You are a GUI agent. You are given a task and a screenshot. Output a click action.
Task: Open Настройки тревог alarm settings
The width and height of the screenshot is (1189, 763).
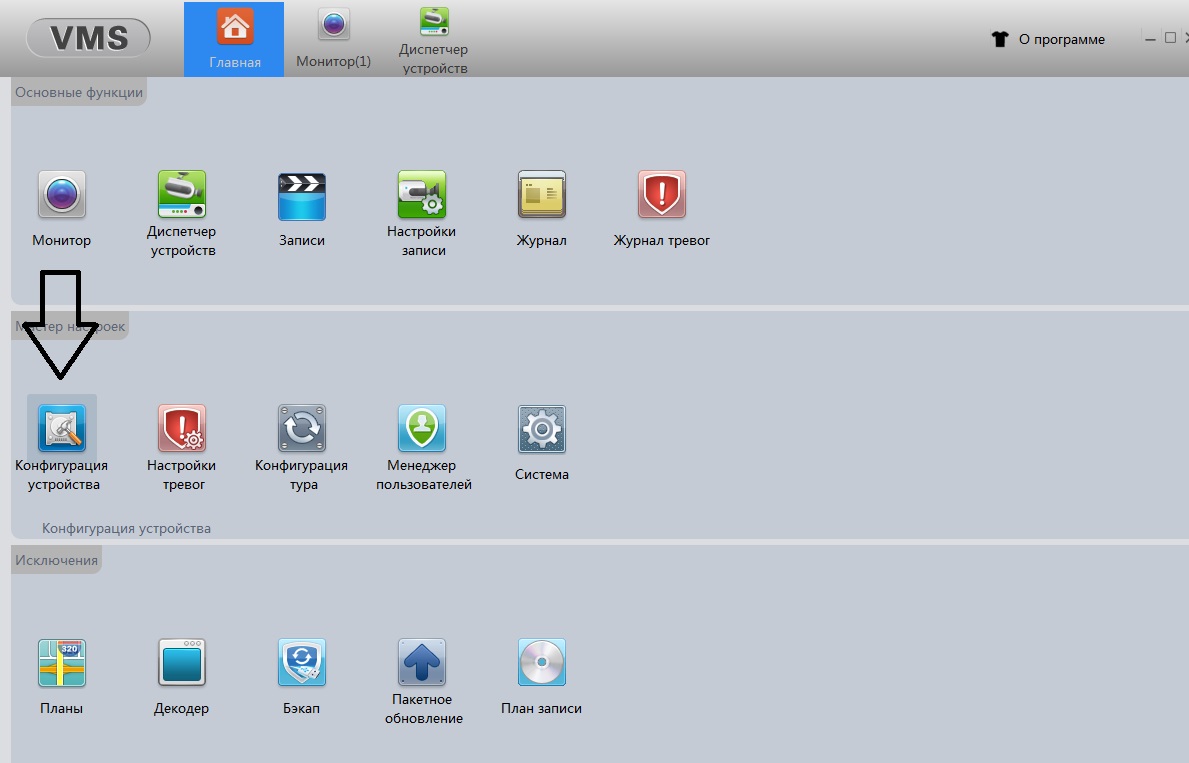pyautogui.click(x=182, y=429)
